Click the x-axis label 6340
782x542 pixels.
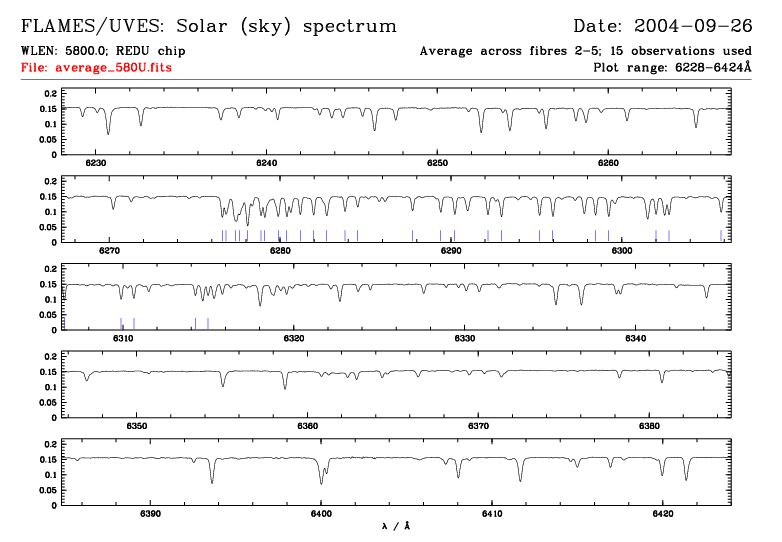[x=635, y=339]
